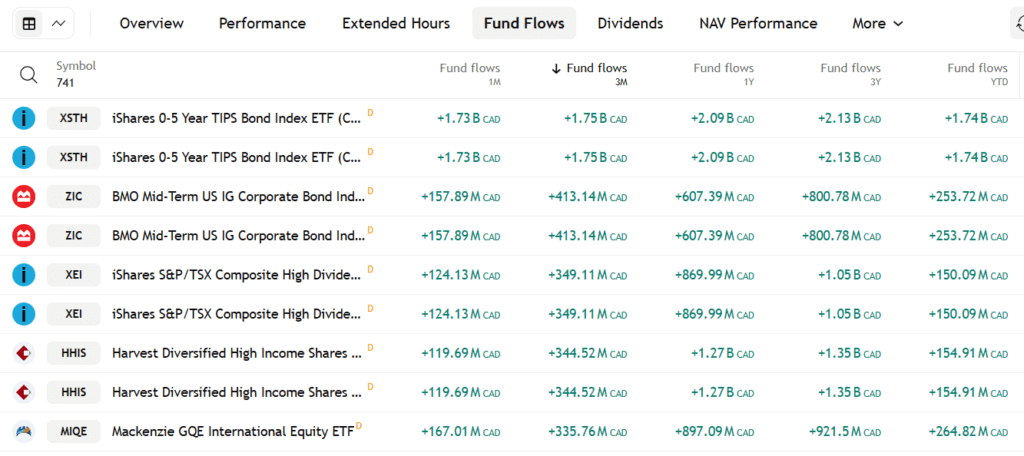
Task: Select the NAV Performance tab
Action: (x=758, y=23)
